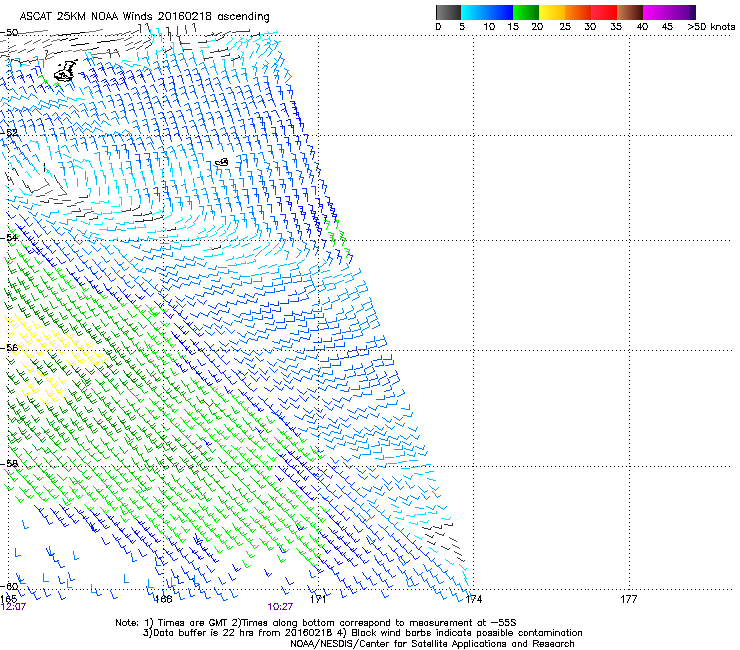740x650 pixels.
Task: Click the '-60' latitude label
Action: click(x=9, y=586)
